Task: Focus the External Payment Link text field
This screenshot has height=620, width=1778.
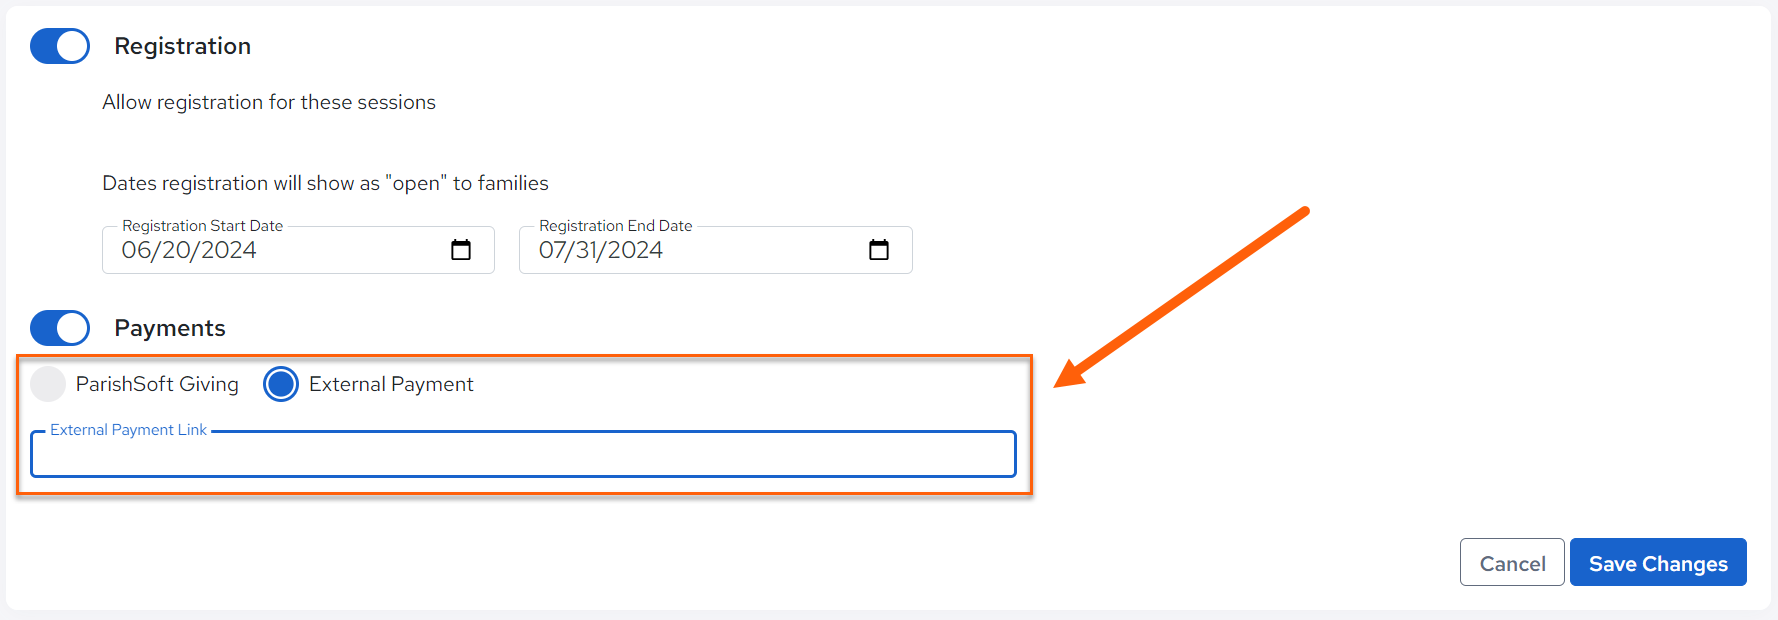Action: (x=523, y=454)
